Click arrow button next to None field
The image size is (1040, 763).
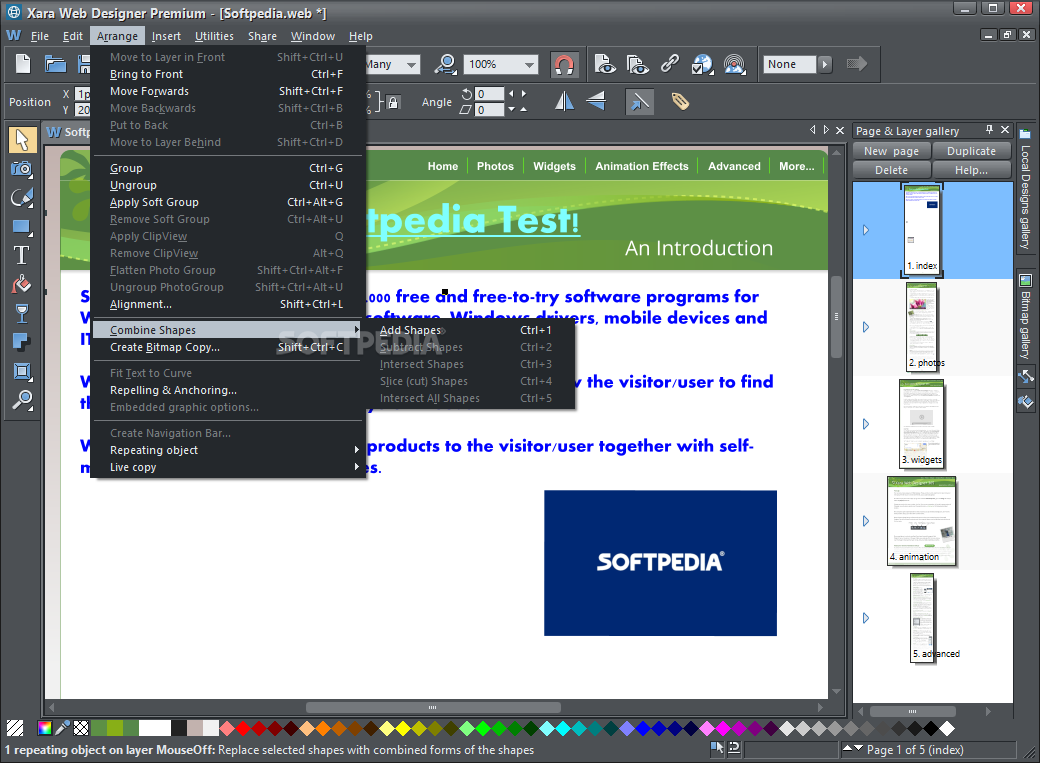[x=824, y=64]
